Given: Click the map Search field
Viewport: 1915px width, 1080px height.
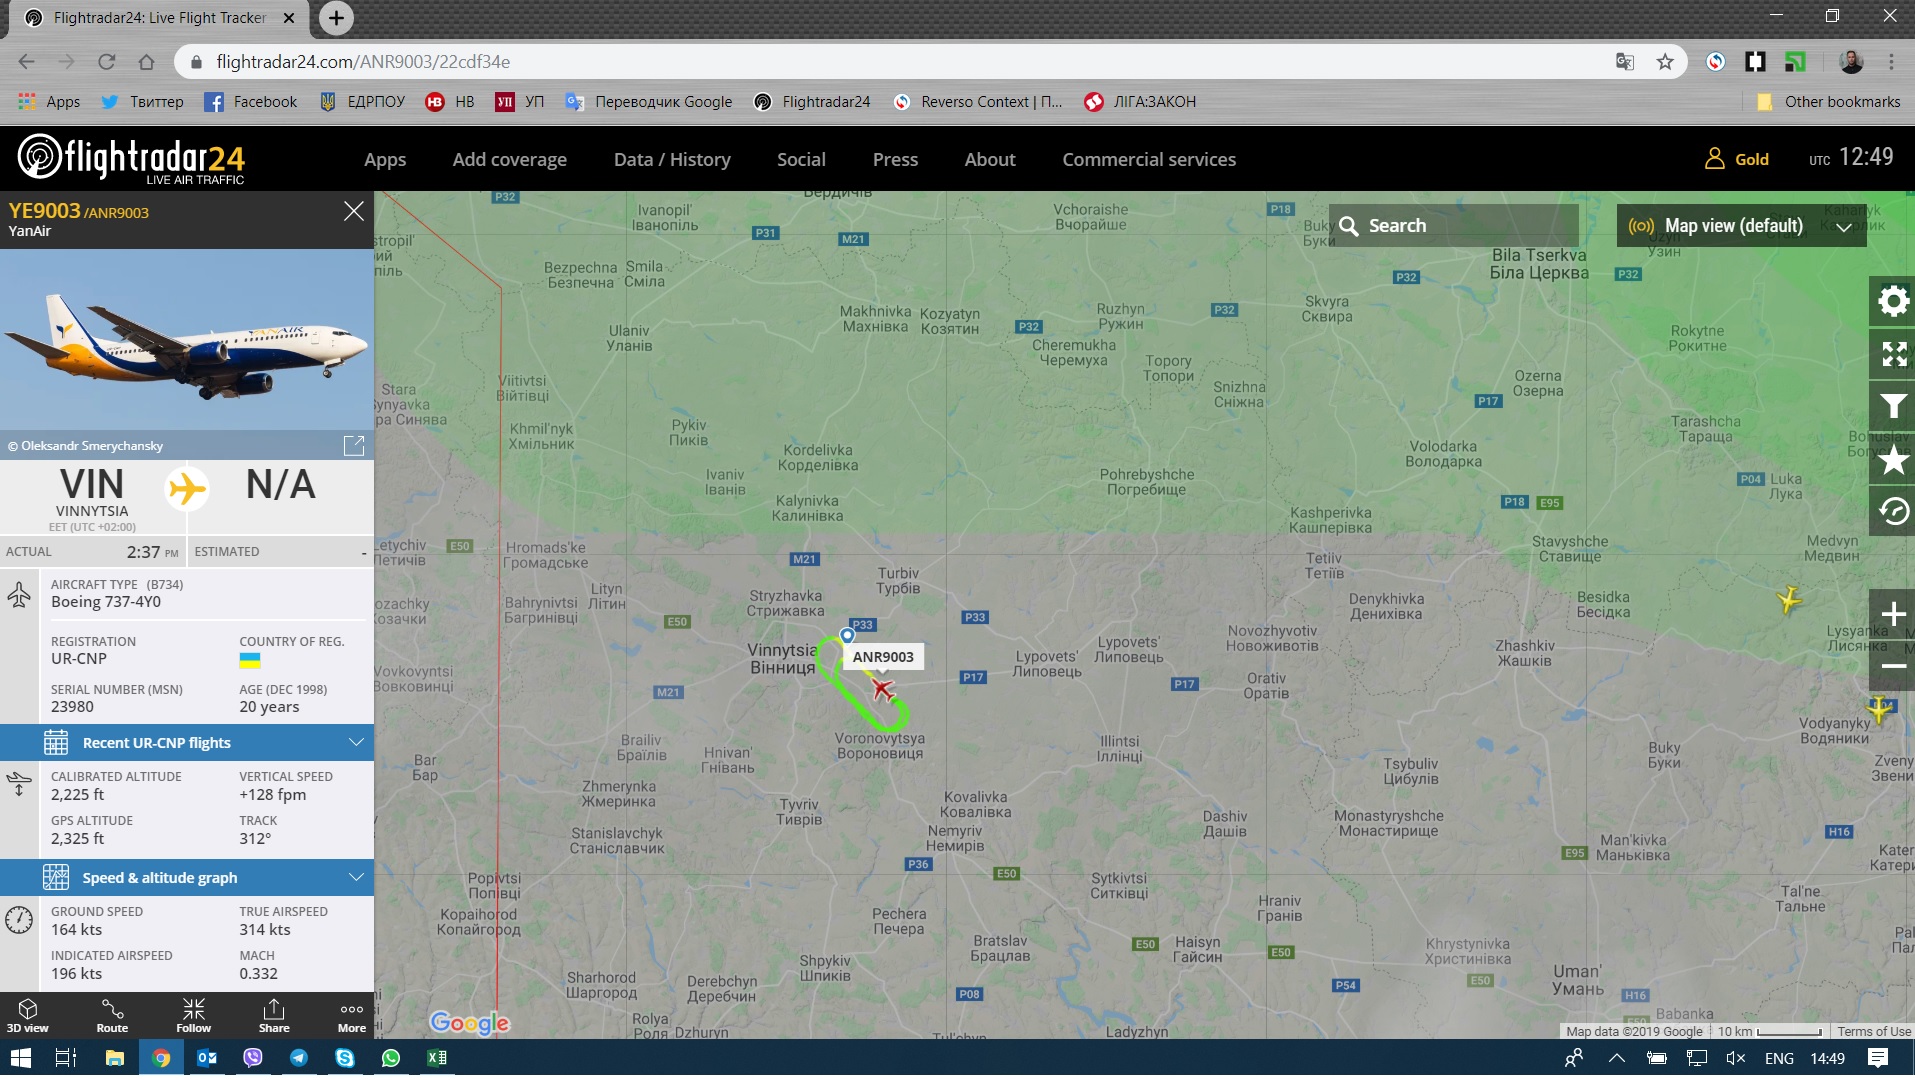Looking at the screenshot, I should 1455,226.
